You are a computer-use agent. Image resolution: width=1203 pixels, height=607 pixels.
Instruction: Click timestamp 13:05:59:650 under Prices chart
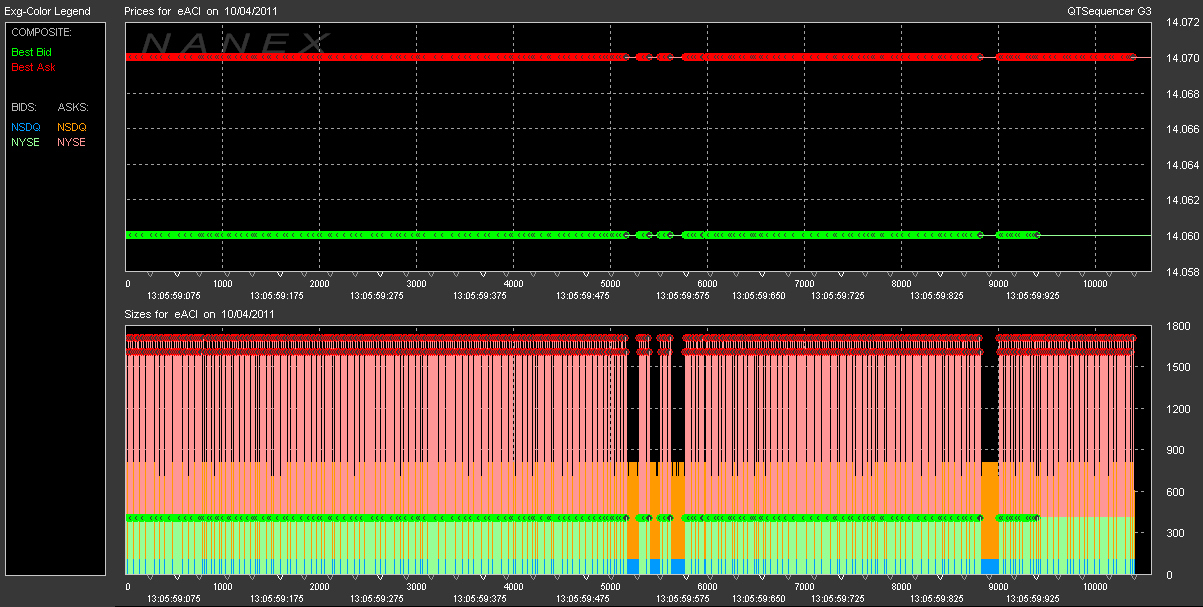tap(760, 296)
